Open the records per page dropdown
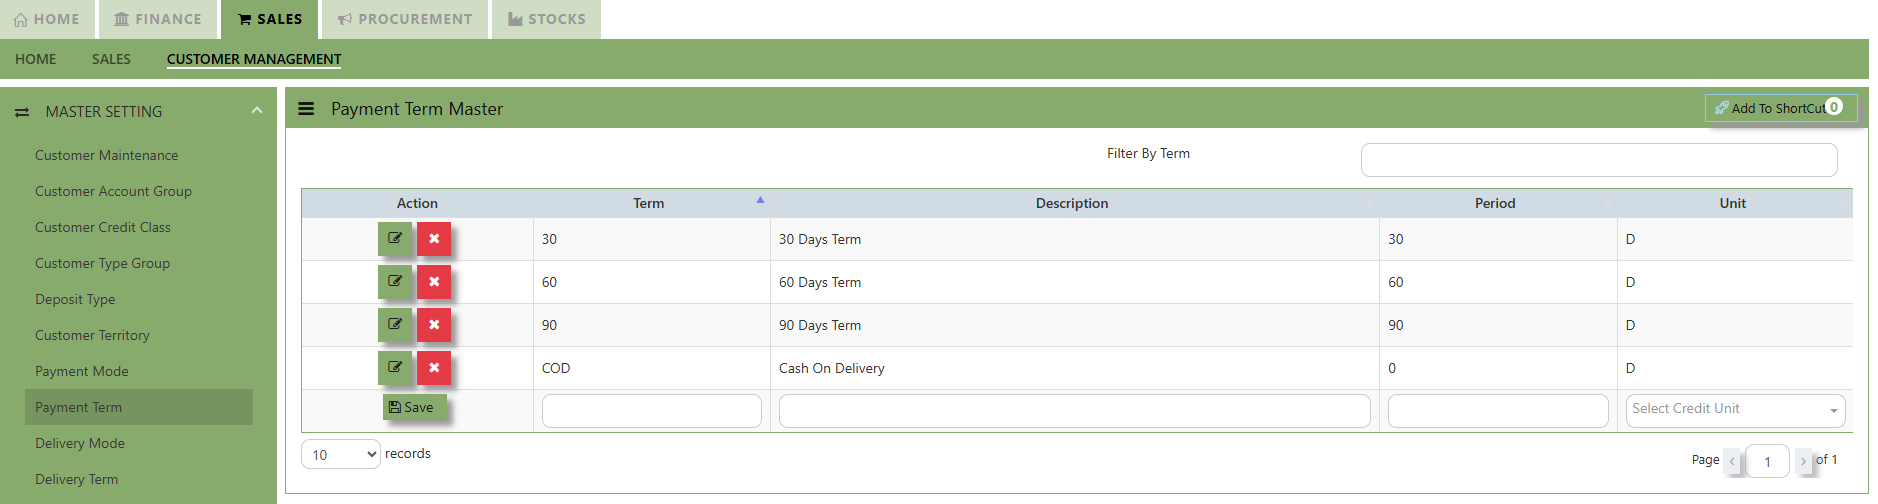 340,454
